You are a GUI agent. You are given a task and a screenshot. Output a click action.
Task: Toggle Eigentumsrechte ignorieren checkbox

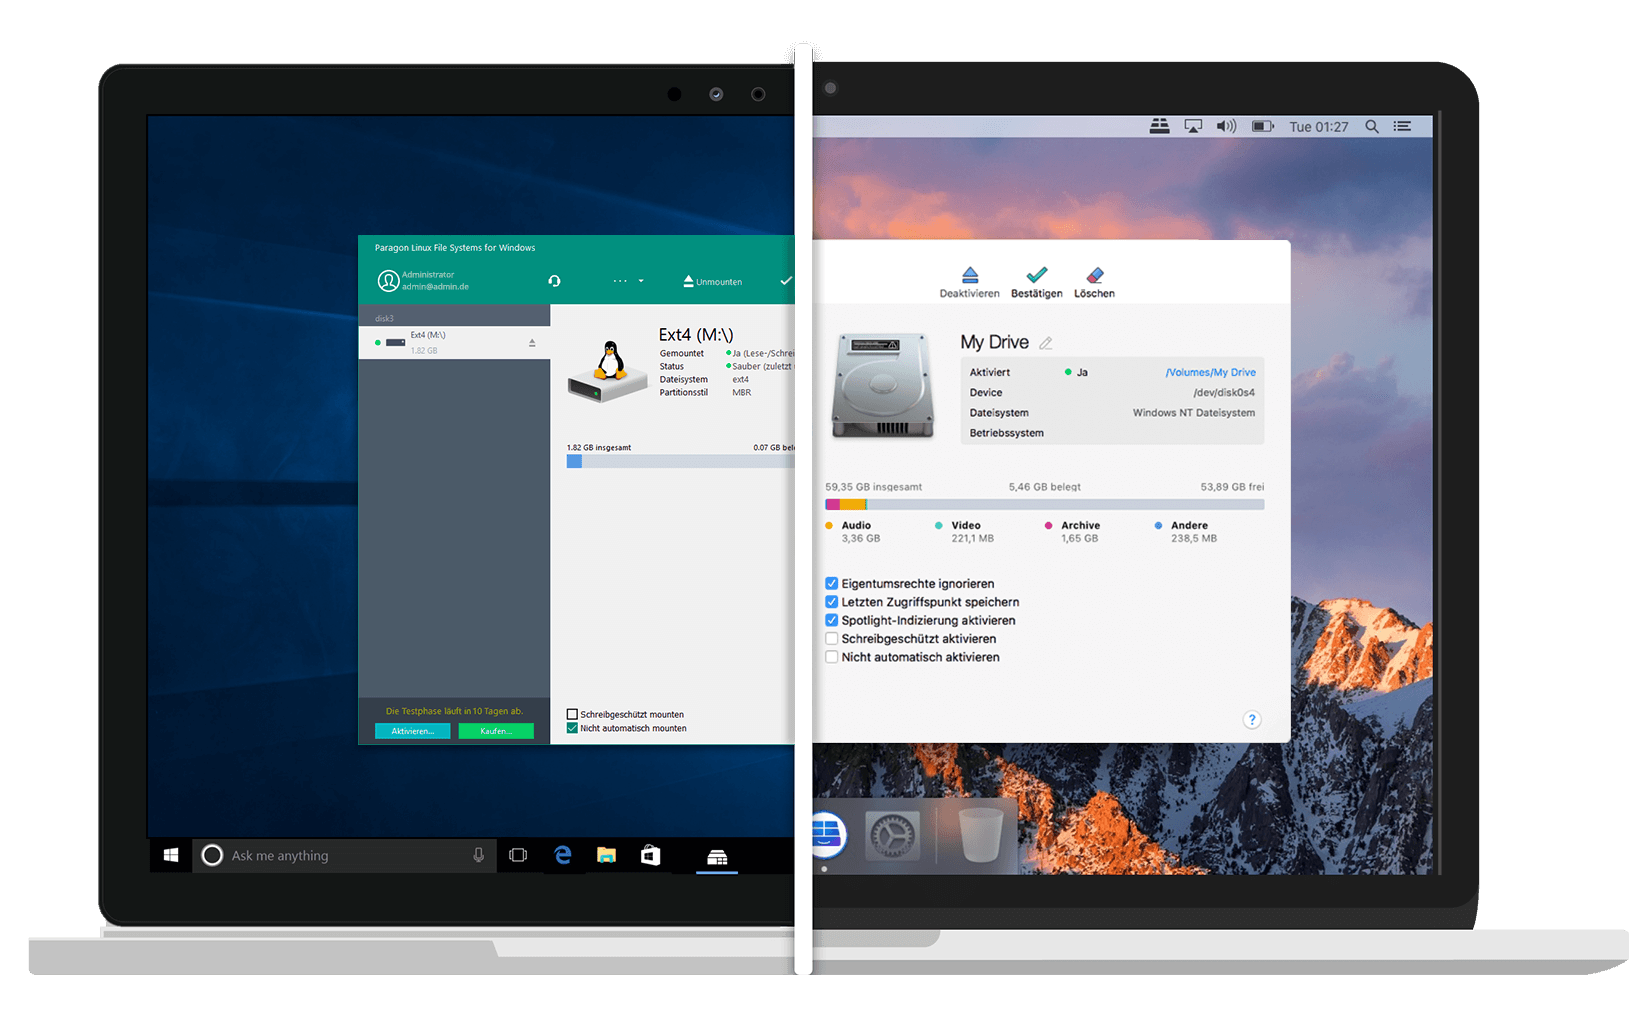pyautogui.click(x=831, y=583)
